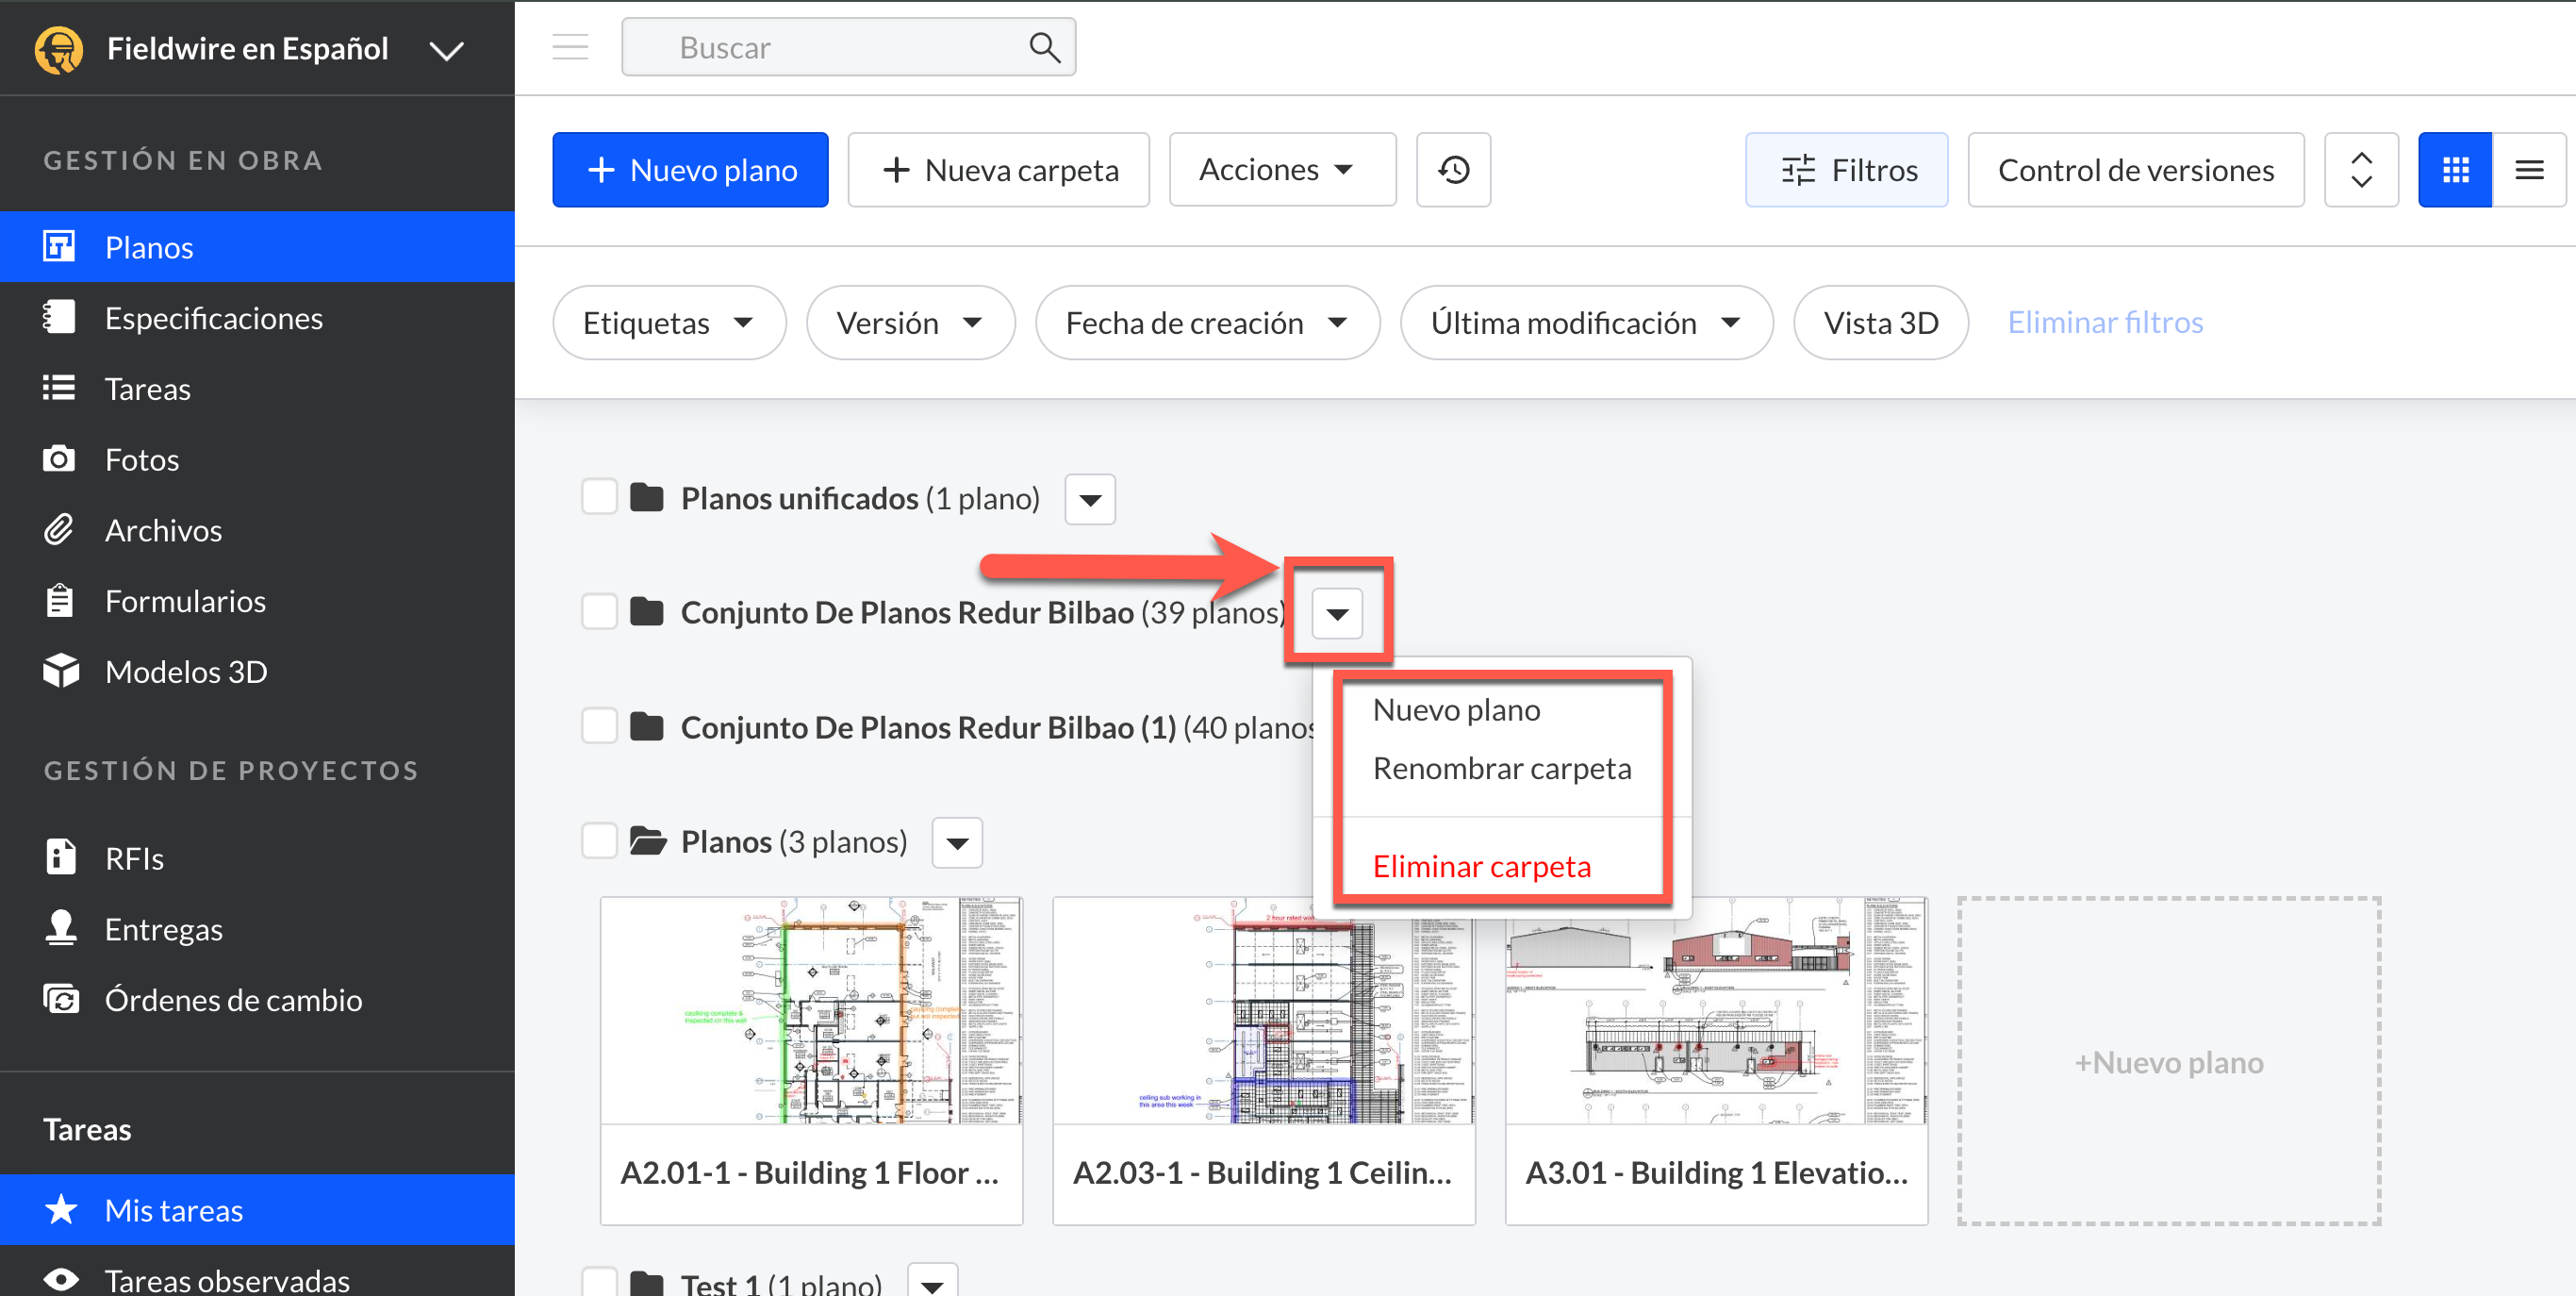Open Fotos camera icon in sidebar

(x=59, y=459)
